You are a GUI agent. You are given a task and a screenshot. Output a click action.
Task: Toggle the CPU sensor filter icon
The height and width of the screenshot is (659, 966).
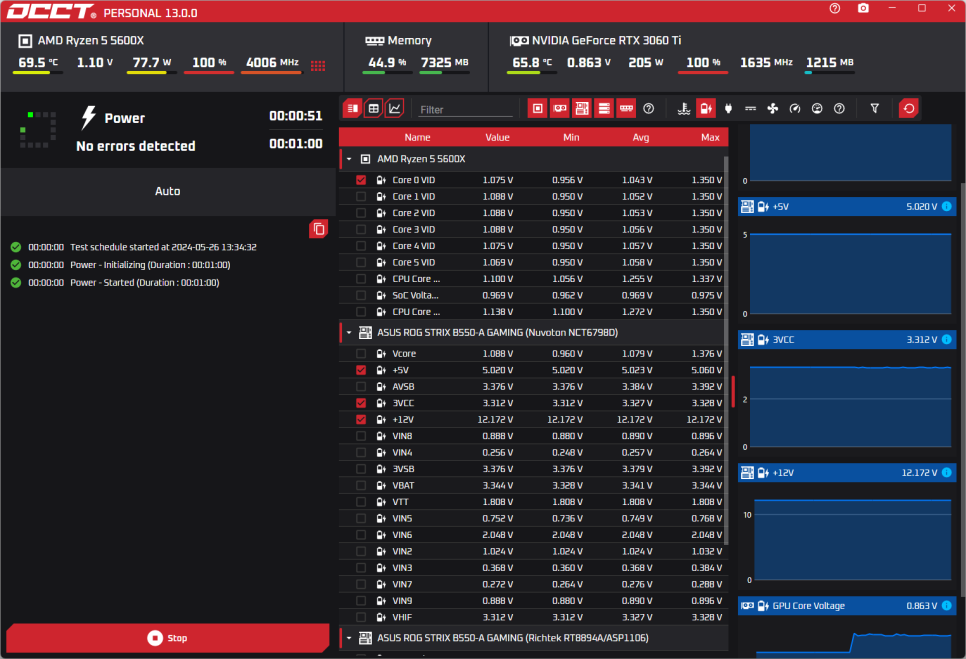pos(537,108)
